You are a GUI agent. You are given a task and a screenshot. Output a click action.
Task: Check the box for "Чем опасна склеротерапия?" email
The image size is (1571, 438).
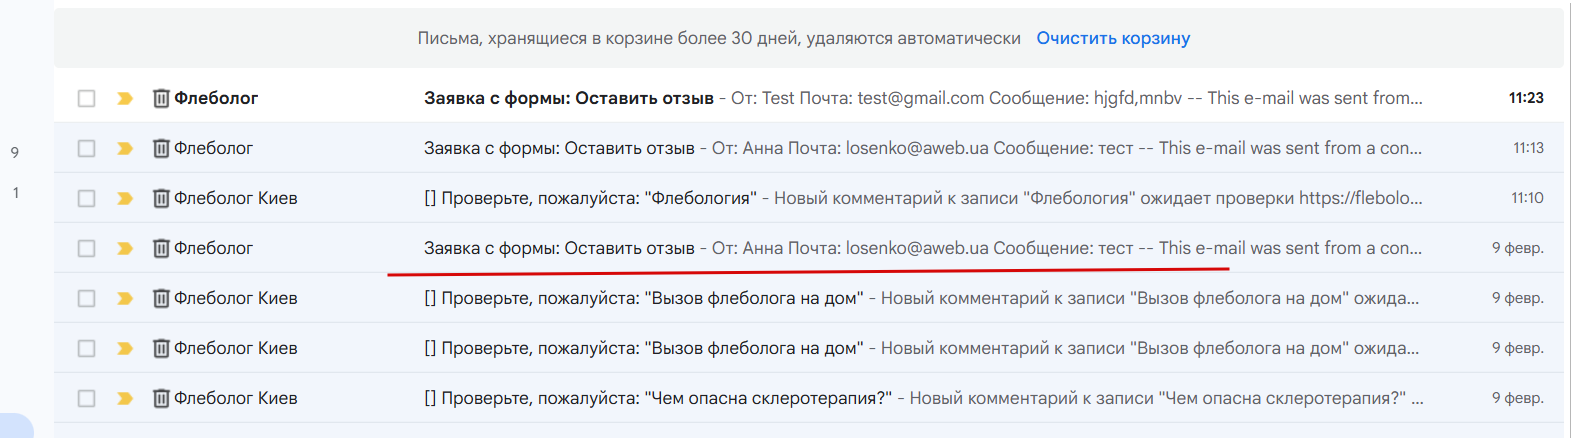coord(87,398)
